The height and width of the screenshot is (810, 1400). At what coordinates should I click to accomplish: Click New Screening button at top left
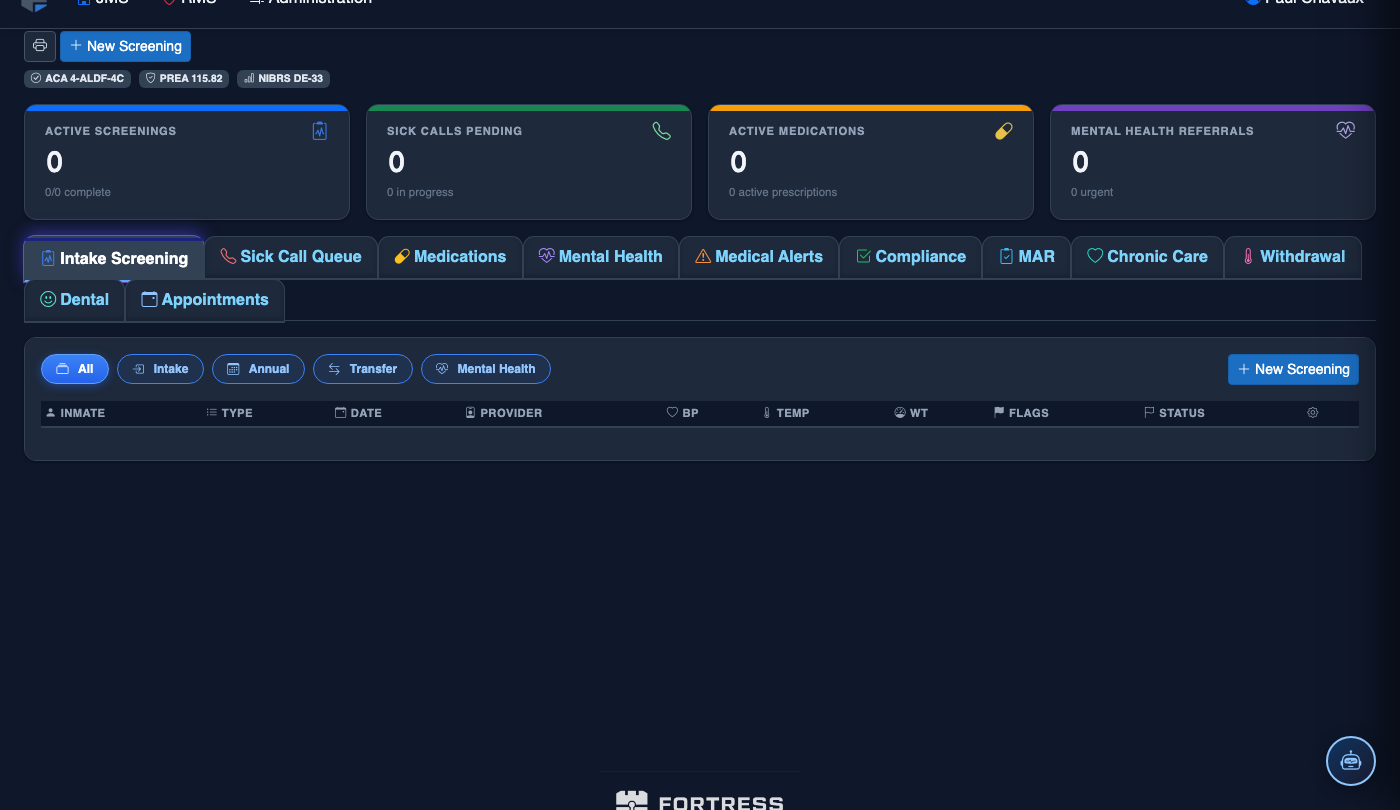[126, 46]
